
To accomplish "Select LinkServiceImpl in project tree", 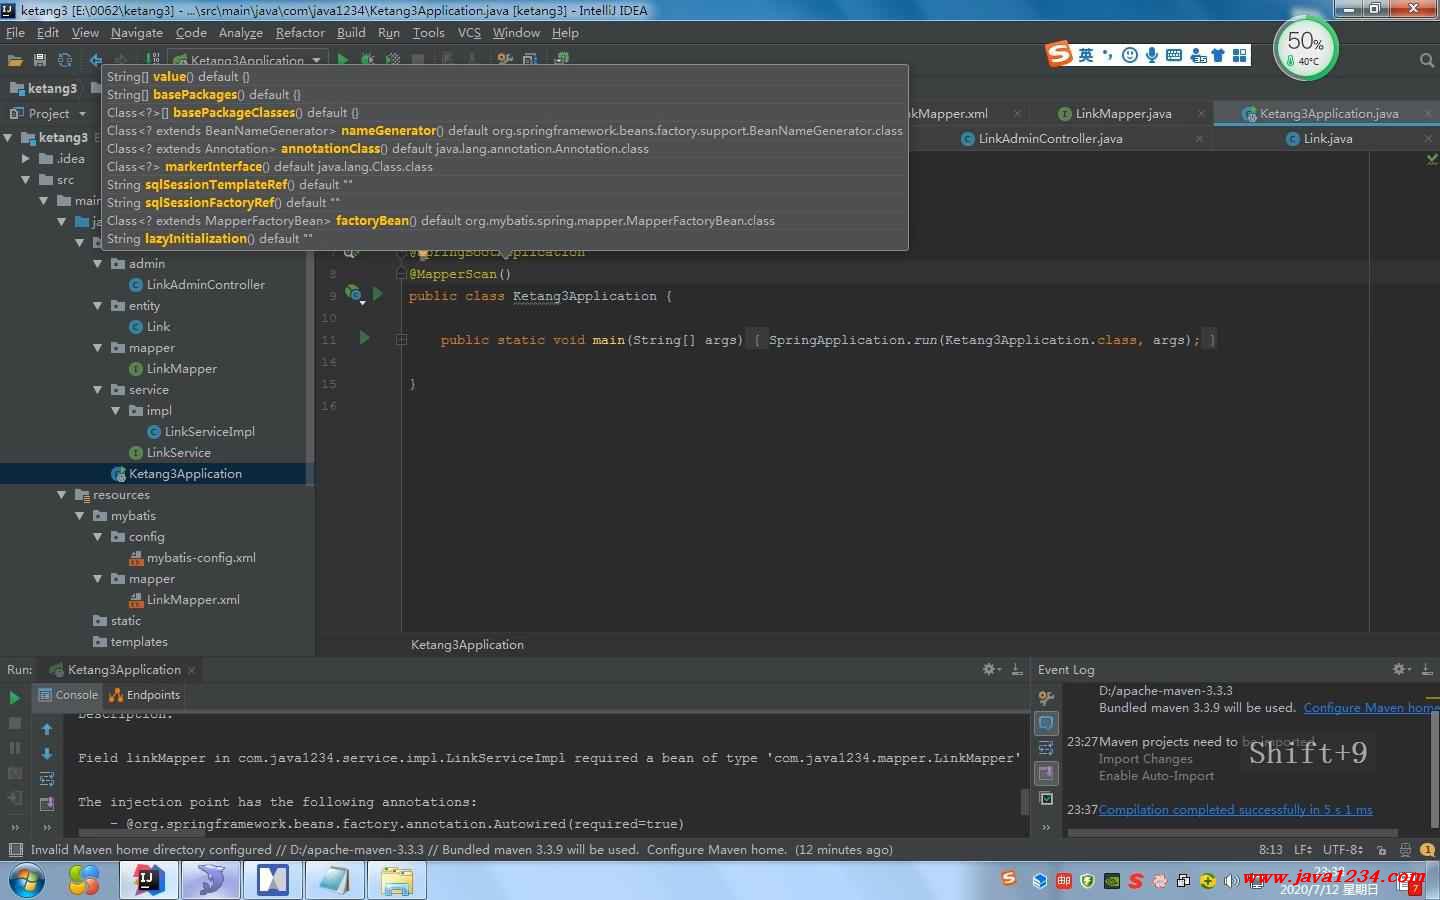I will coord(209,432).
